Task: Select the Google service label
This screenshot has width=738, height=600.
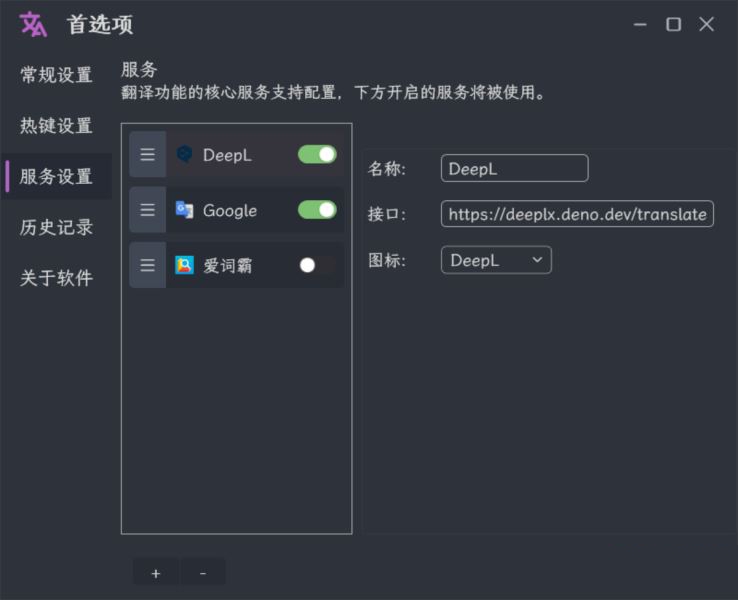Action: click(230, 211)
